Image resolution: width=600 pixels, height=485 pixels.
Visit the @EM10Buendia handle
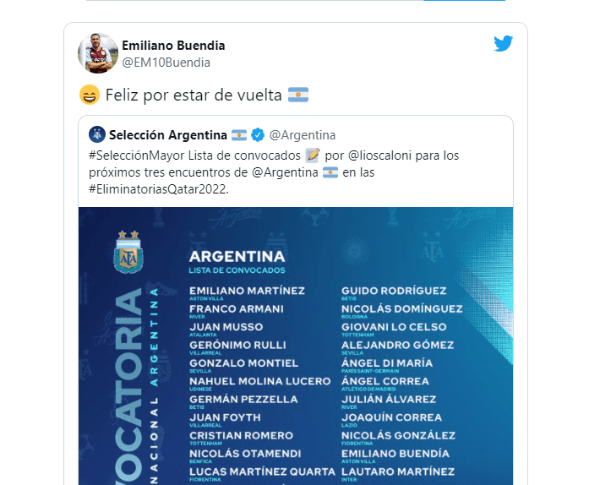point(166,62)
